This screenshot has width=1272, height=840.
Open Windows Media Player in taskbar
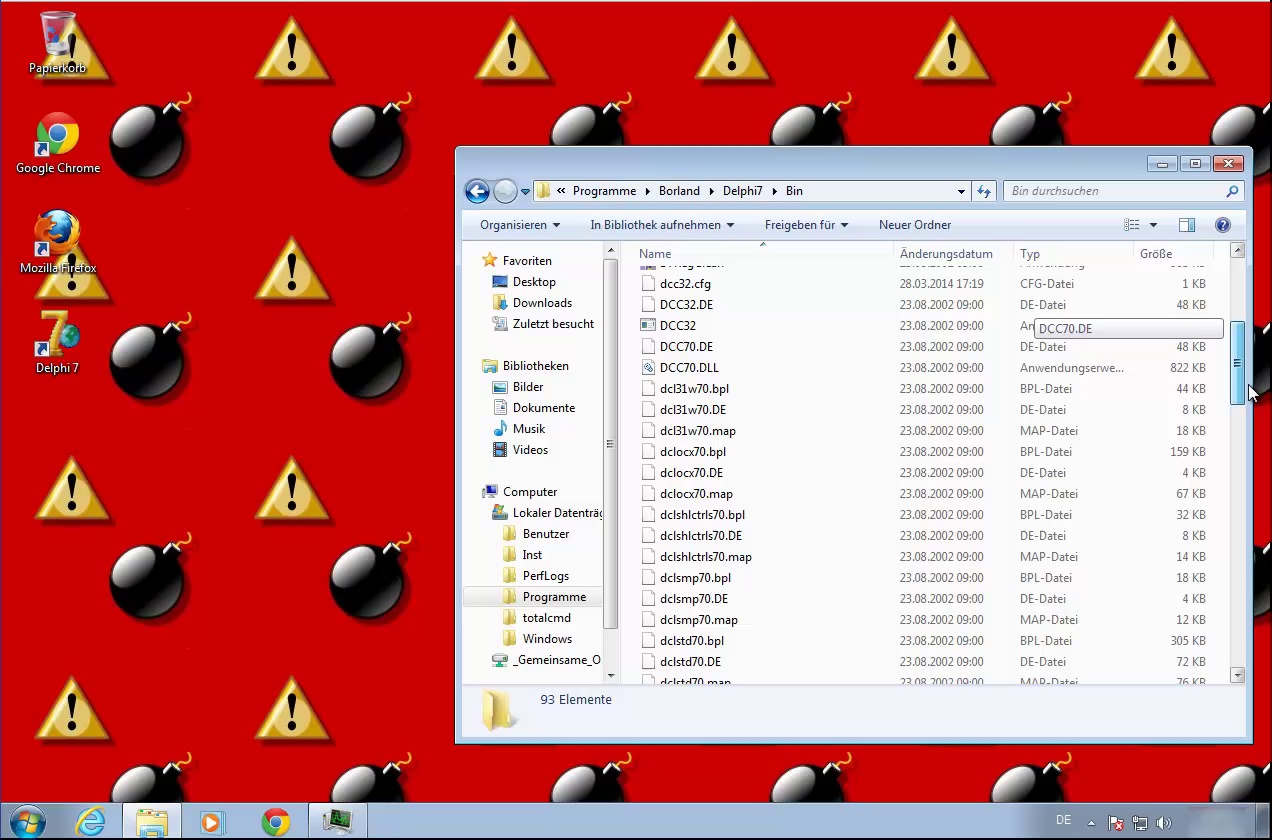[x=213, y=821]
